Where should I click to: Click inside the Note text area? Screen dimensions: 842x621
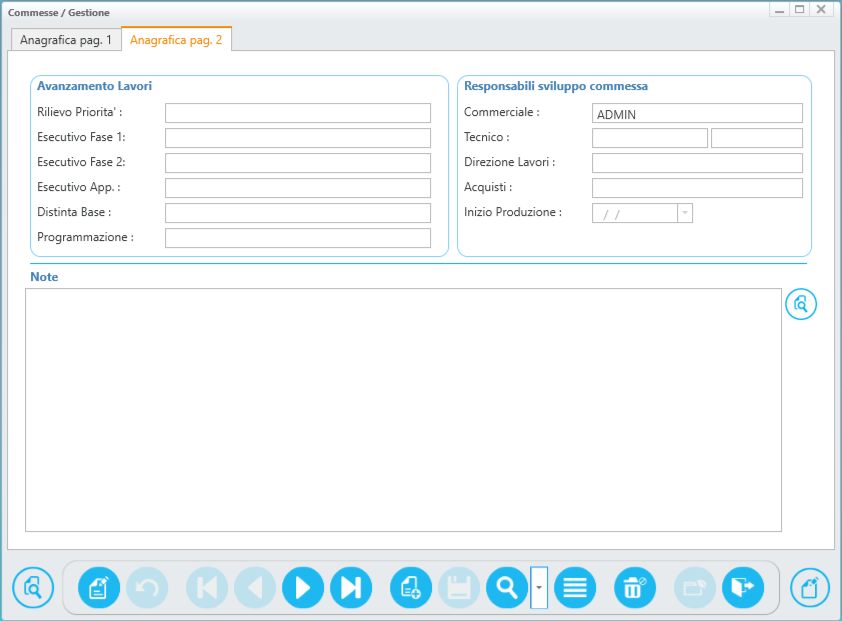point(403,410)
